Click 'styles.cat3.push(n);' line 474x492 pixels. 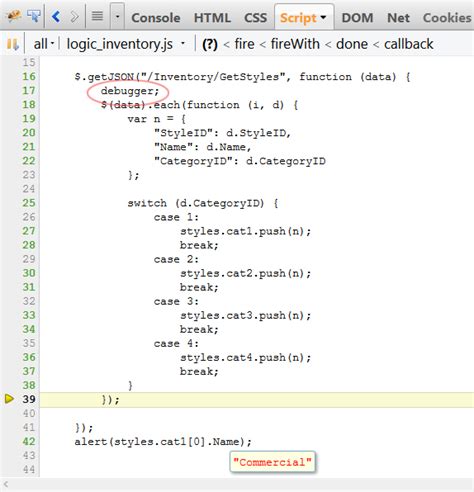click(245, 315)
